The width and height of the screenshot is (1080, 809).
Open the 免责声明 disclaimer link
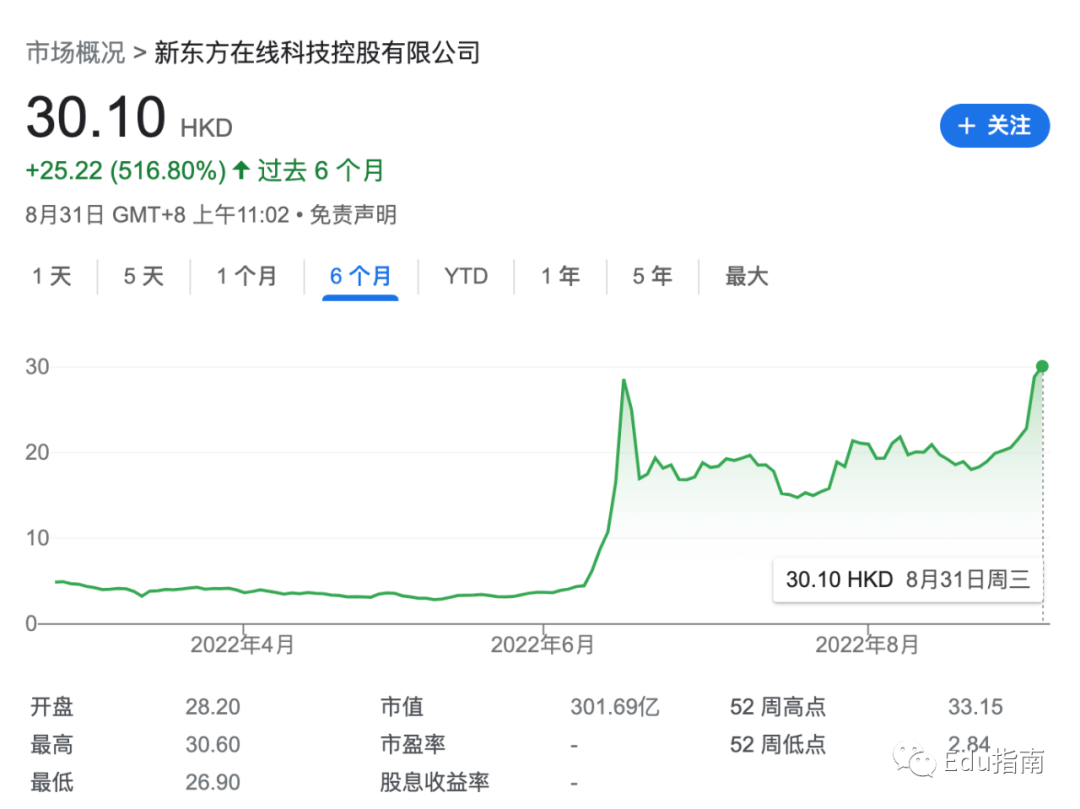pos(353,215)
